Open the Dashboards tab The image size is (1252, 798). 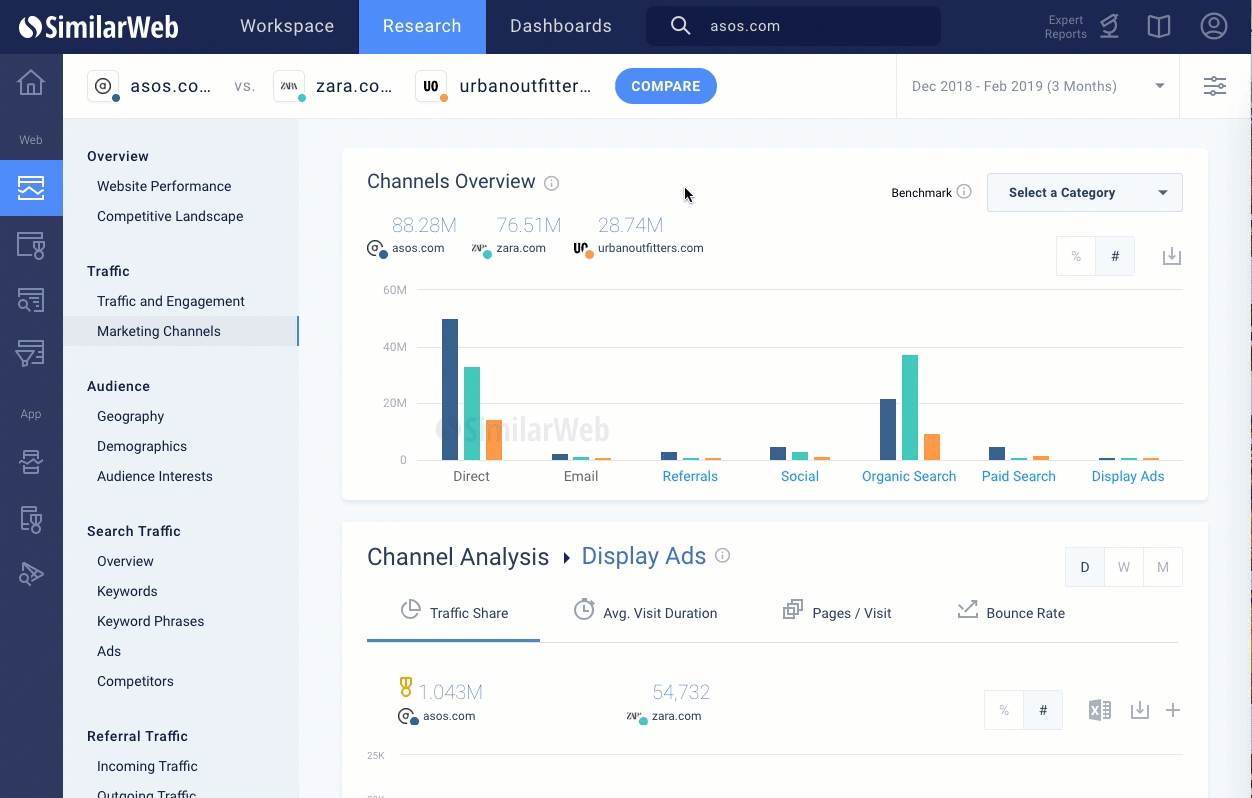coord(561,27)
